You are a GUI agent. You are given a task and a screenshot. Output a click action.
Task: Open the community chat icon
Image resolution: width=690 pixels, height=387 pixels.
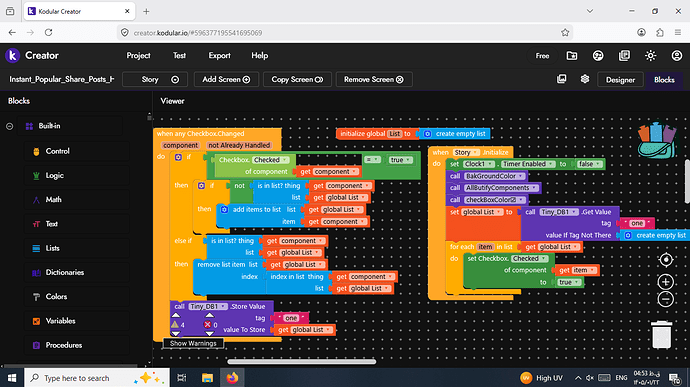click(x=598, y=55)
